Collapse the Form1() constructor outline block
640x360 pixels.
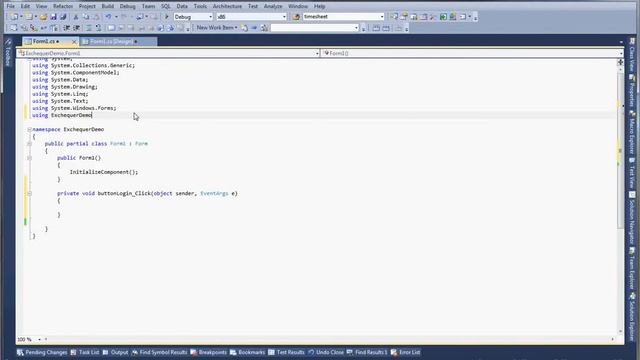point(29,158)
